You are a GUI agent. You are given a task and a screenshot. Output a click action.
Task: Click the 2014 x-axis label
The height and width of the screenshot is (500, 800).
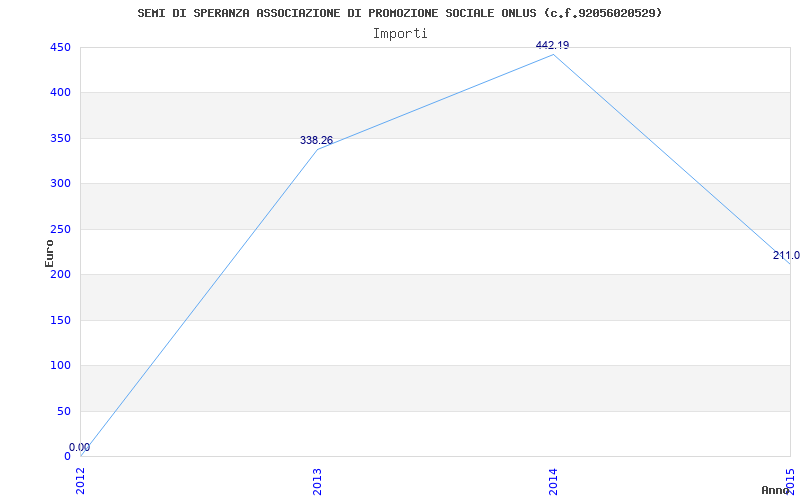click(554, 481)
